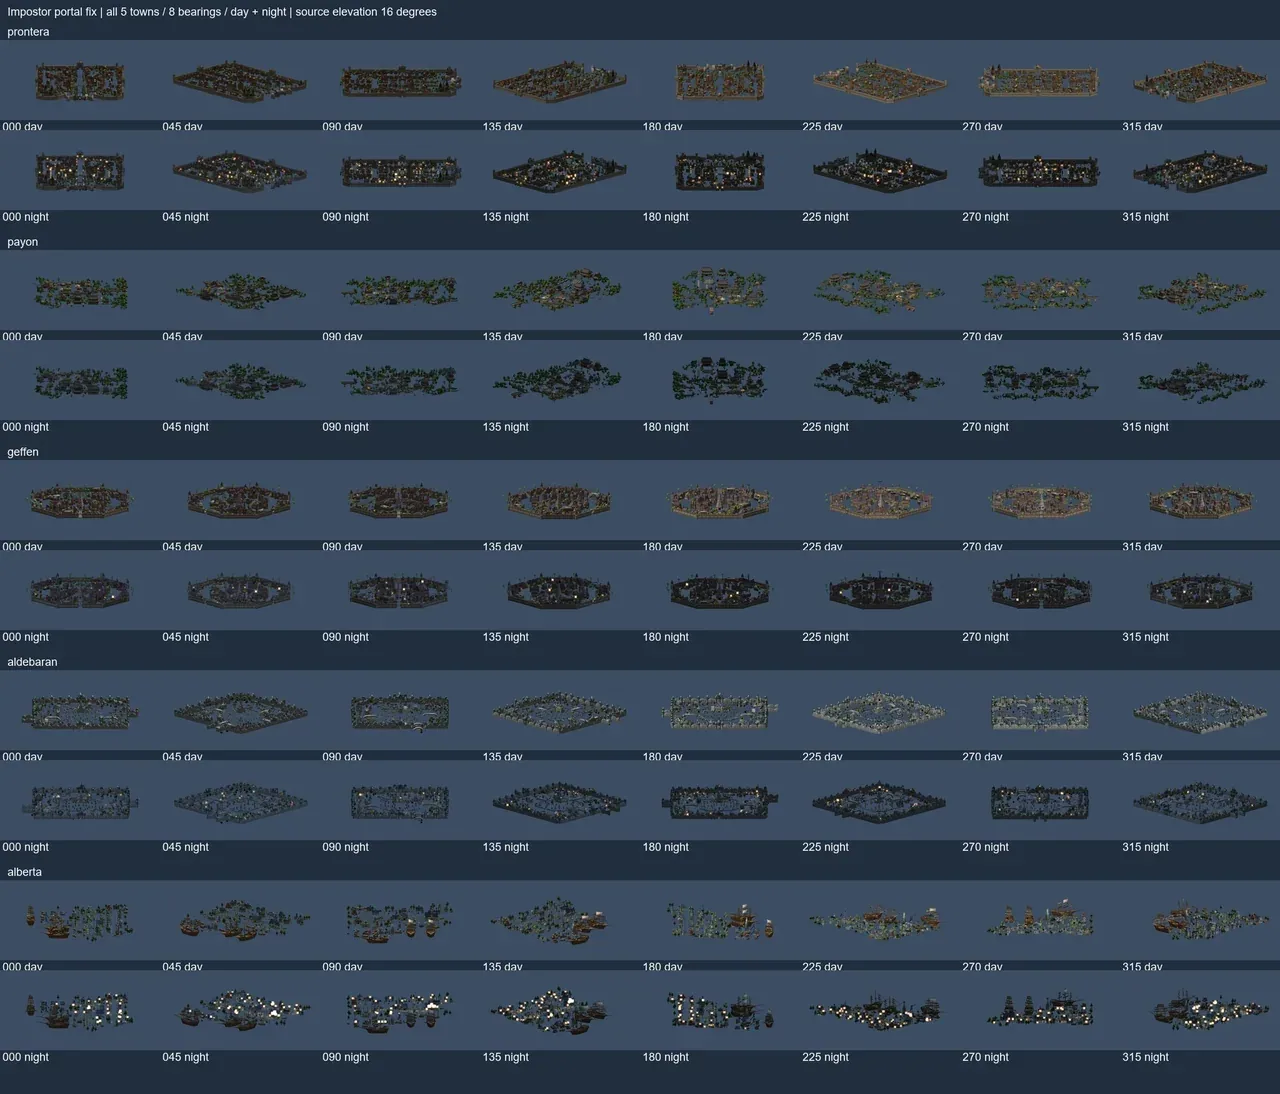This screenshot has width=1280, height=1094.
Task: Open the aldebaran 270 day render thumbnail
Action: pos(1040,710)
